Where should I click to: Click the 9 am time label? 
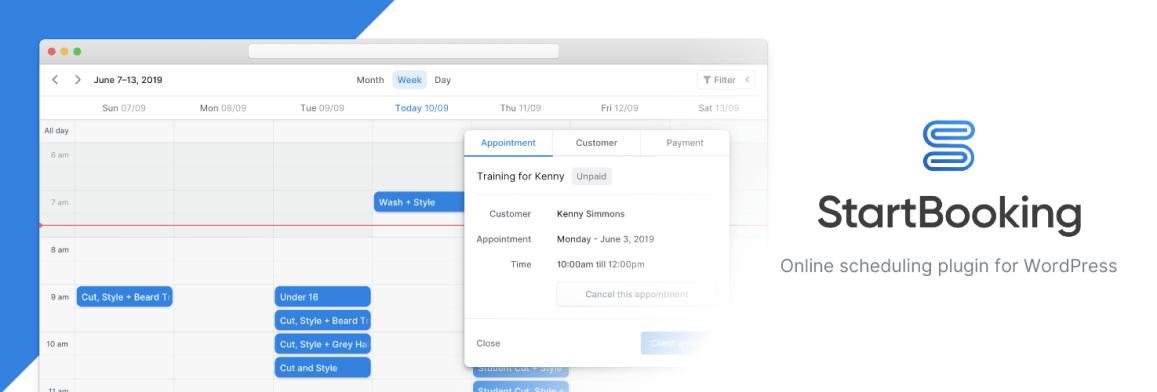pyautogui.click(x=60, y=297)
